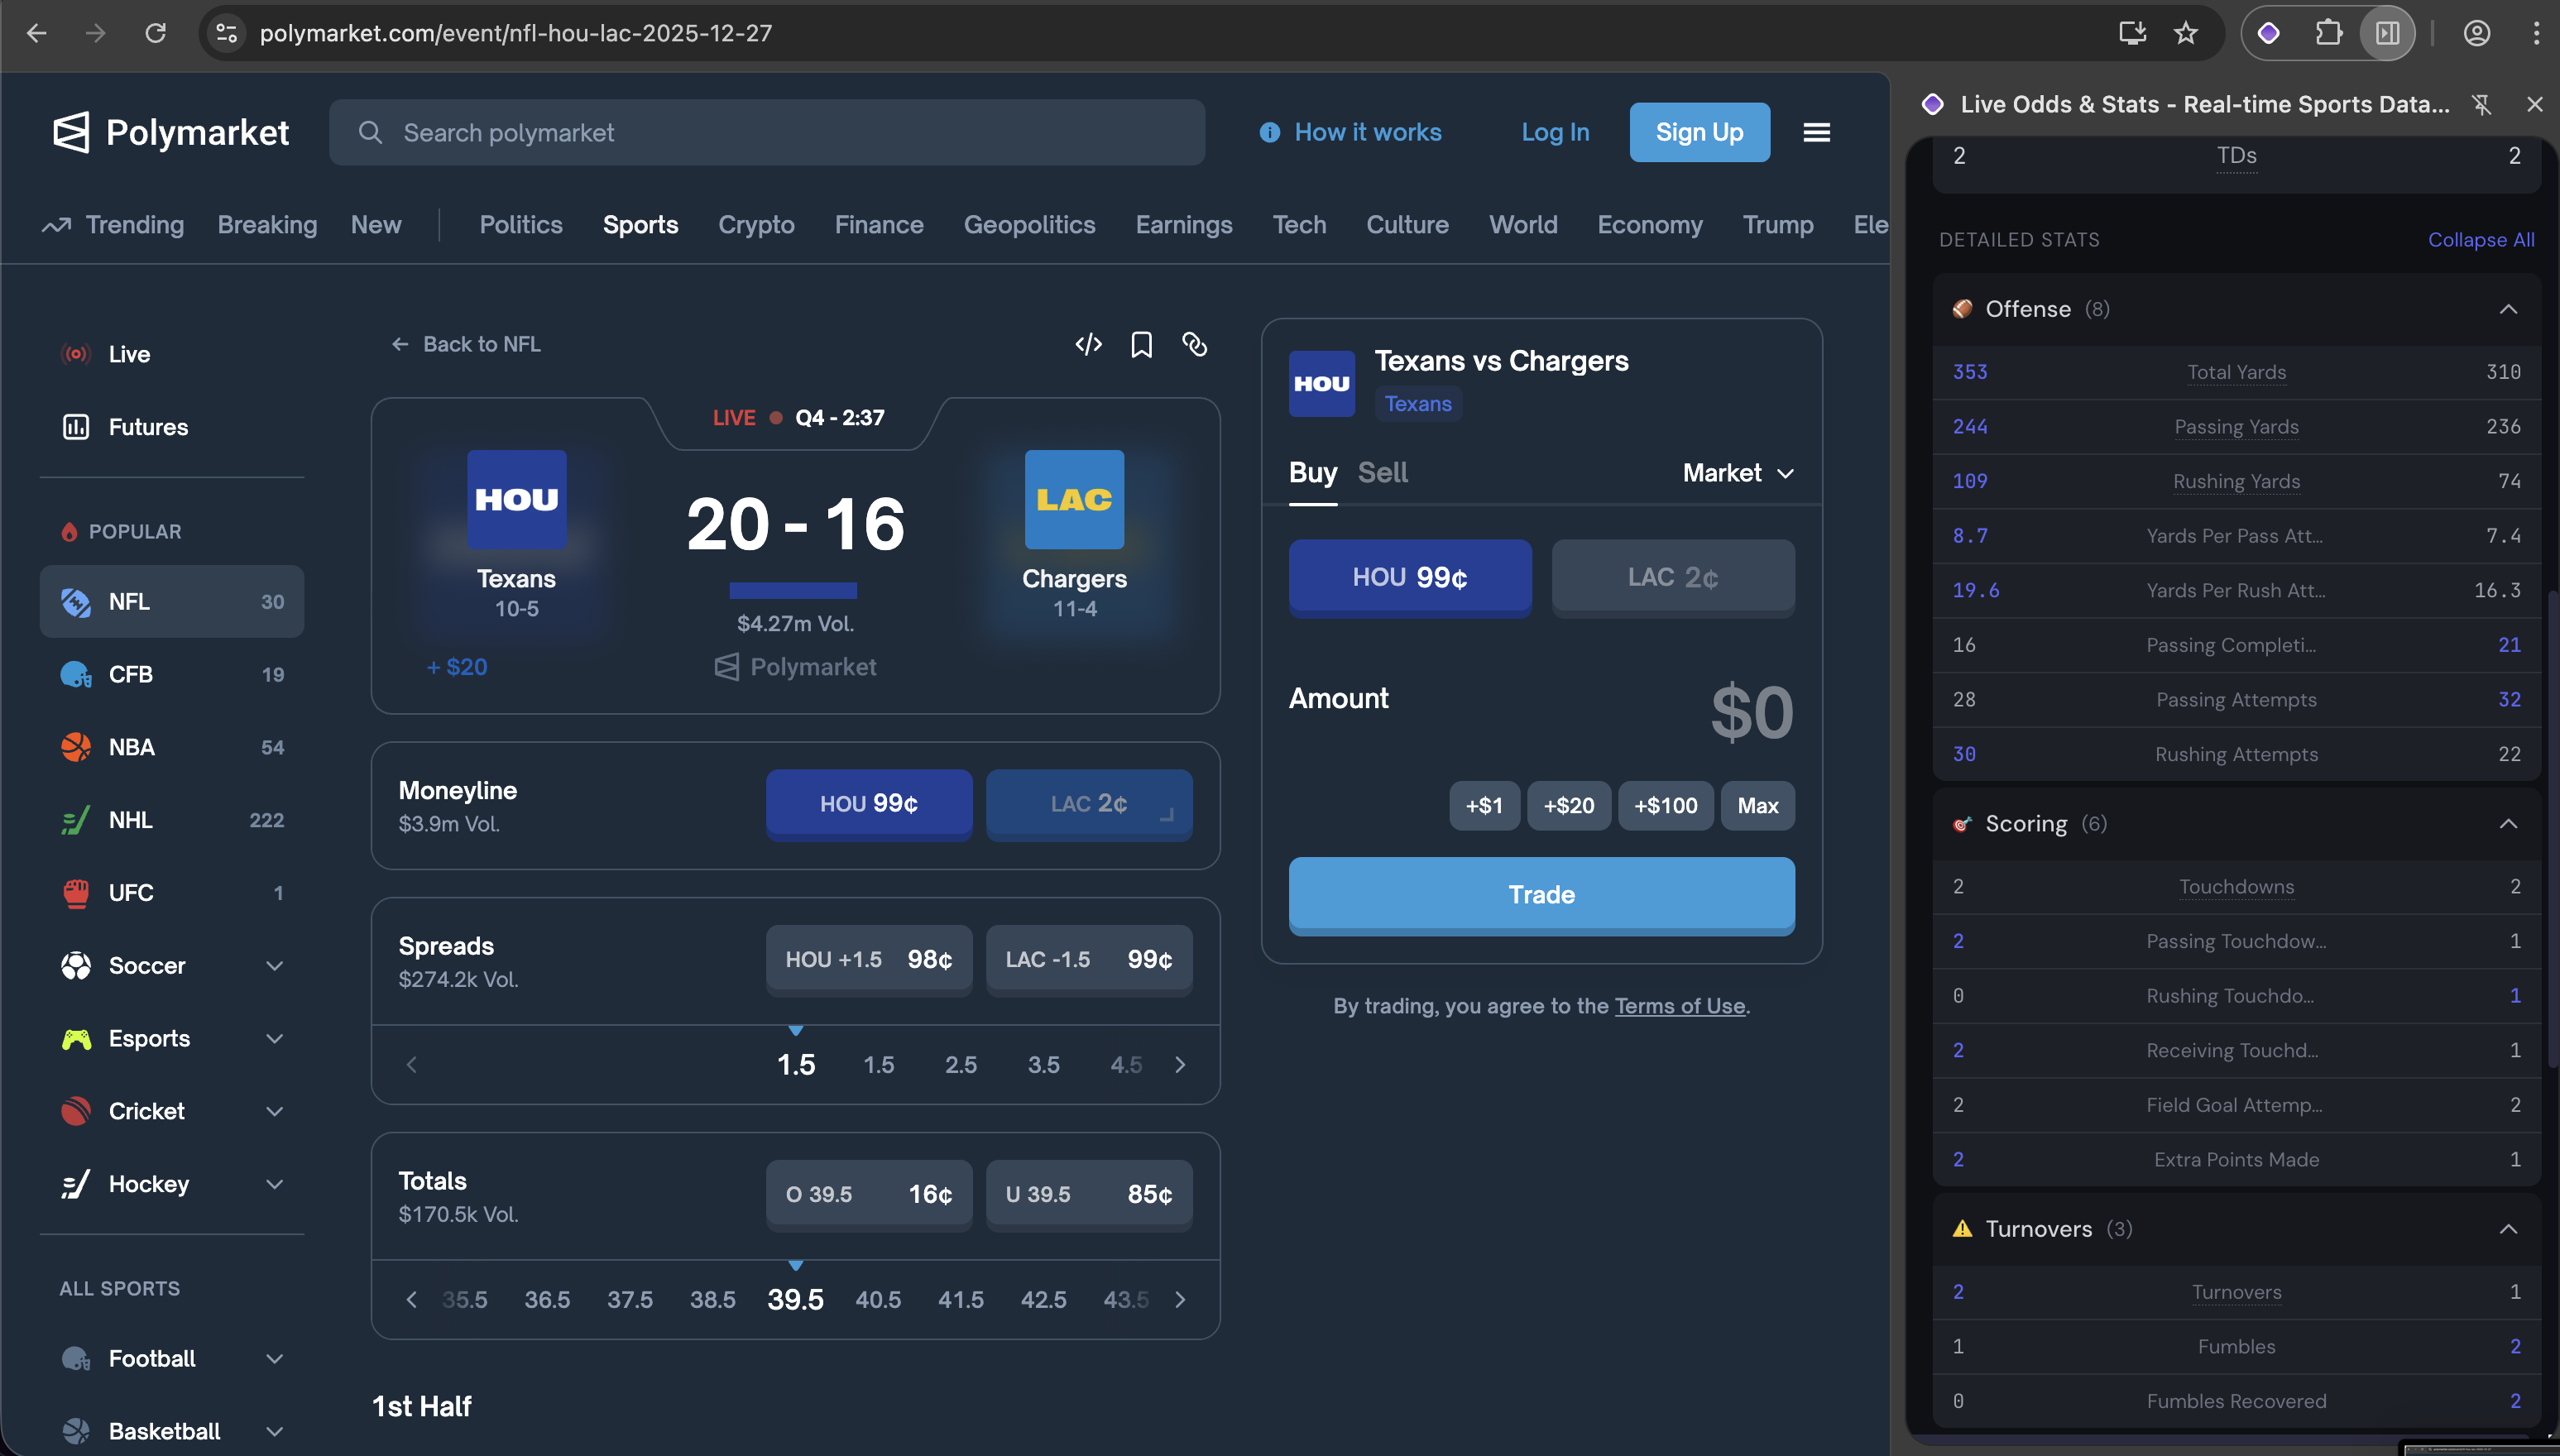Open the Polymarket home via logo
The width and height of the screenshot is (2560, 1456).
coord(170,131)
